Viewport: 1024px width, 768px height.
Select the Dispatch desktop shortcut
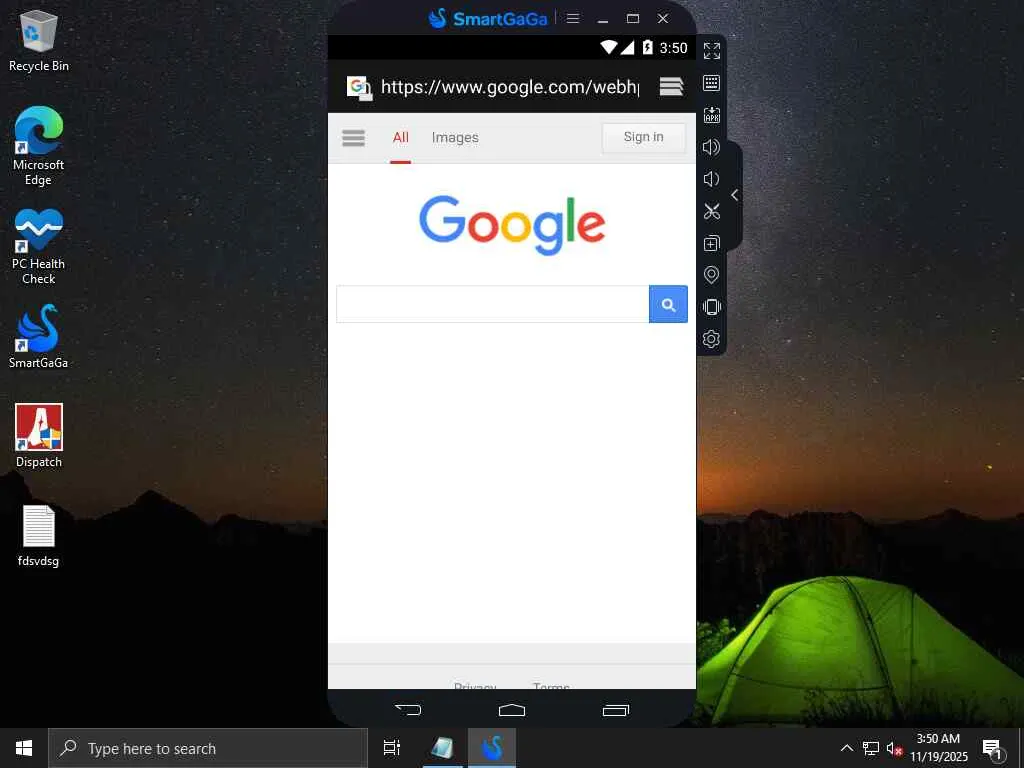(39, 436)
